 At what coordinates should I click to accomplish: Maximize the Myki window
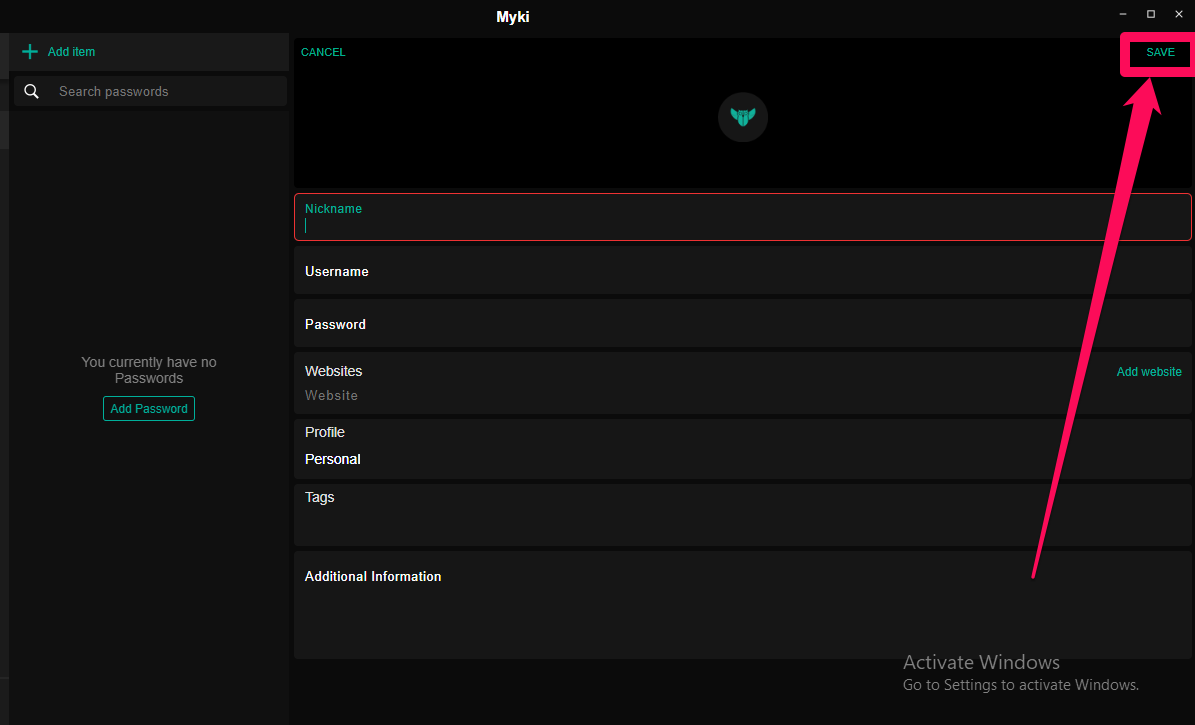click(x=1151, y=14)
